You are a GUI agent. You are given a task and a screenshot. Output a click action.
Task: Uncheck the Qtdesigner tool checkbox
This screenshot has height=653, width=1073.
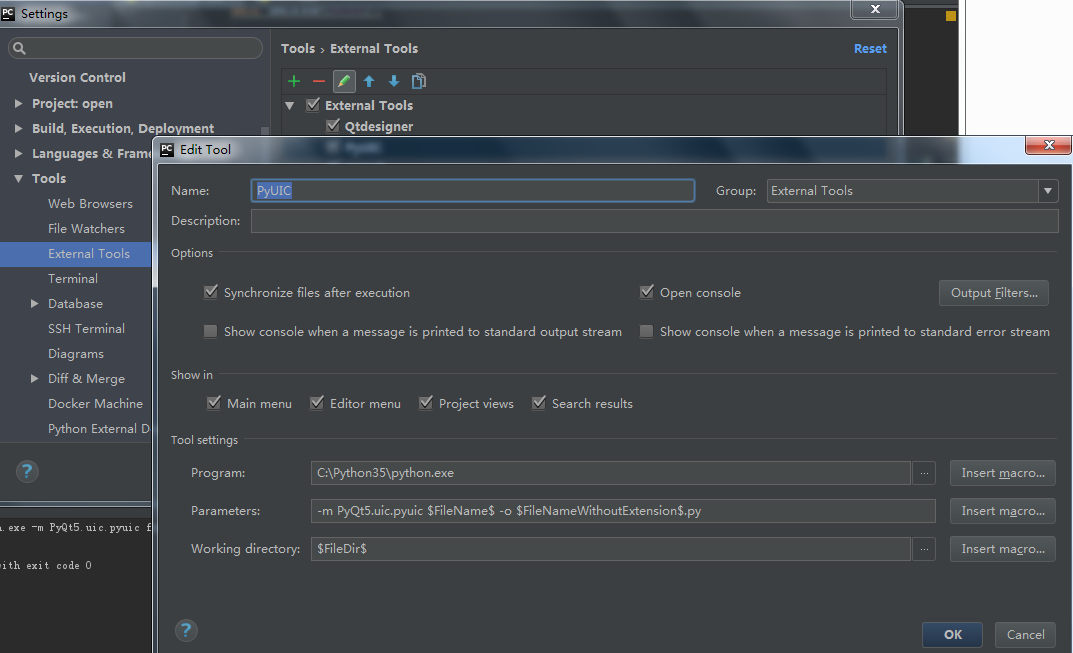(333, 126)
